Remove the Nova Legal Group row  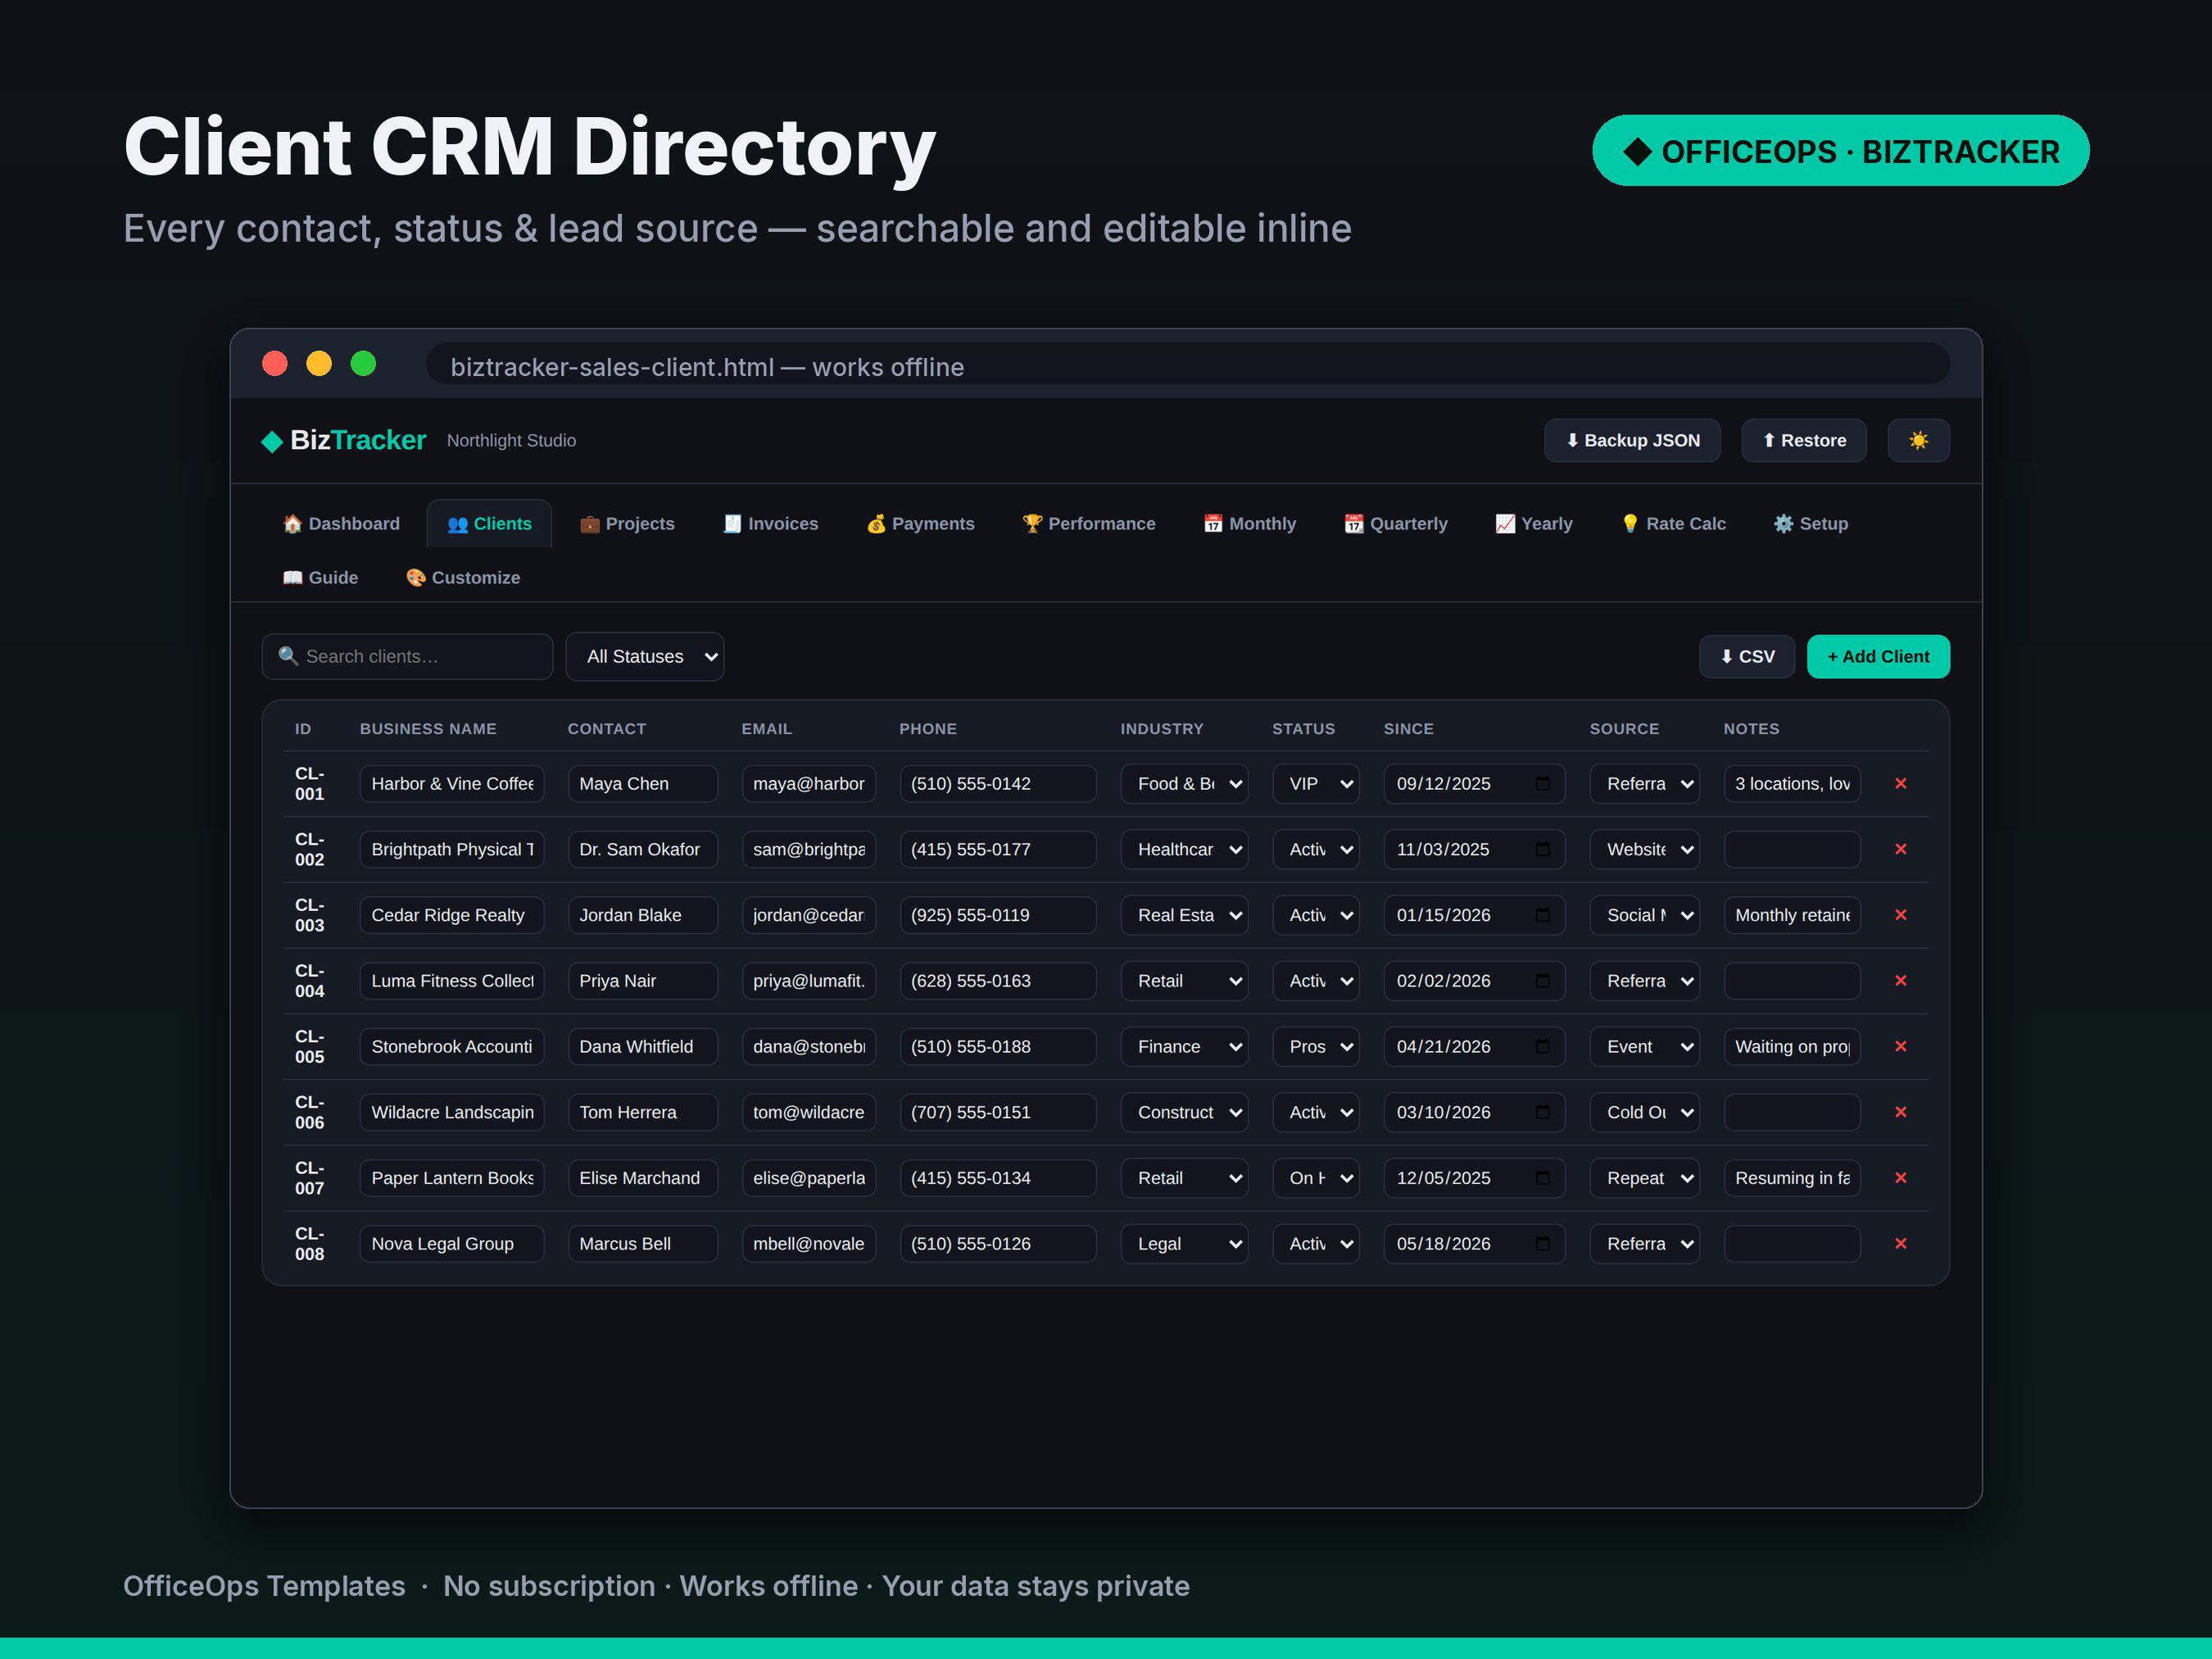click(x=1900, y=1244)
